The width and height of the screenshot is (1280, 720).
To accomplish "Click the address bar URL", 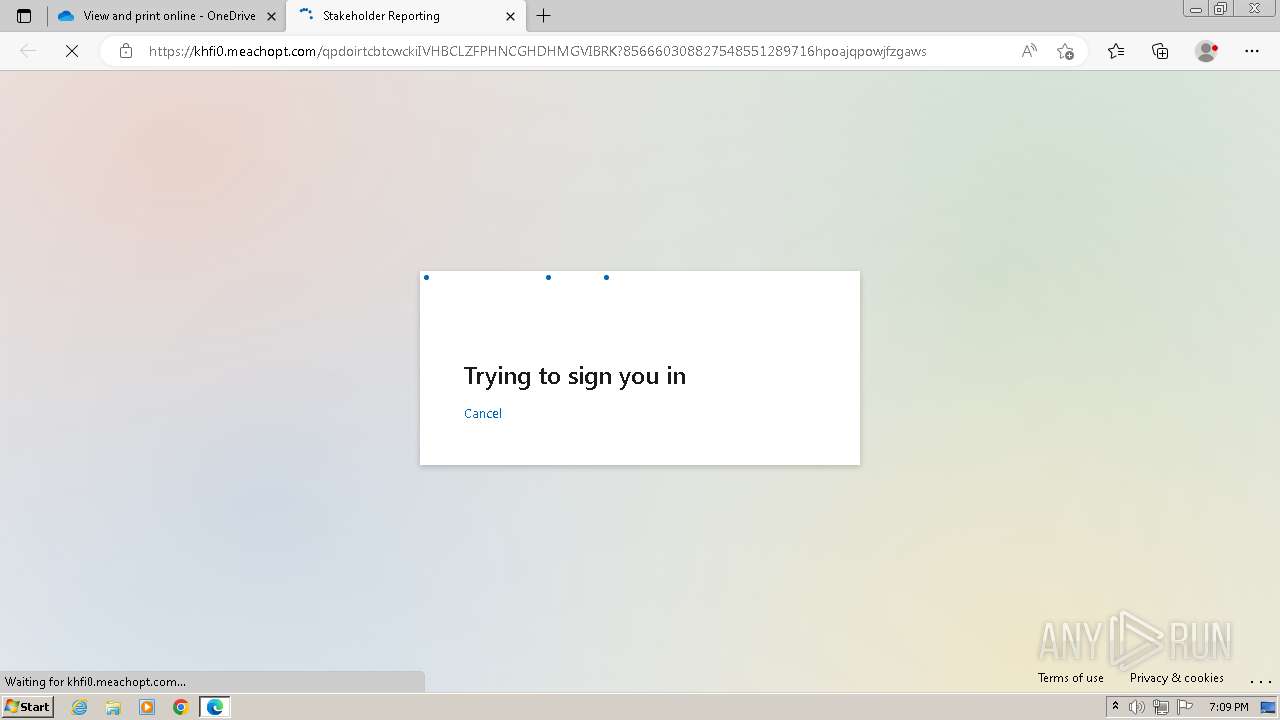I will 537,51.
